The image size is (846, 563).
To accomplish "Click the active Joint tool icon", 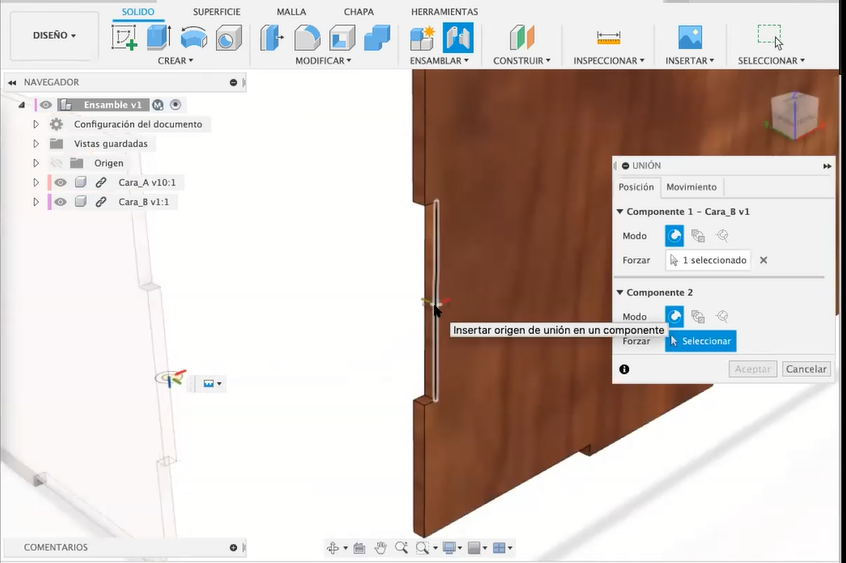I will coord(458,38).
